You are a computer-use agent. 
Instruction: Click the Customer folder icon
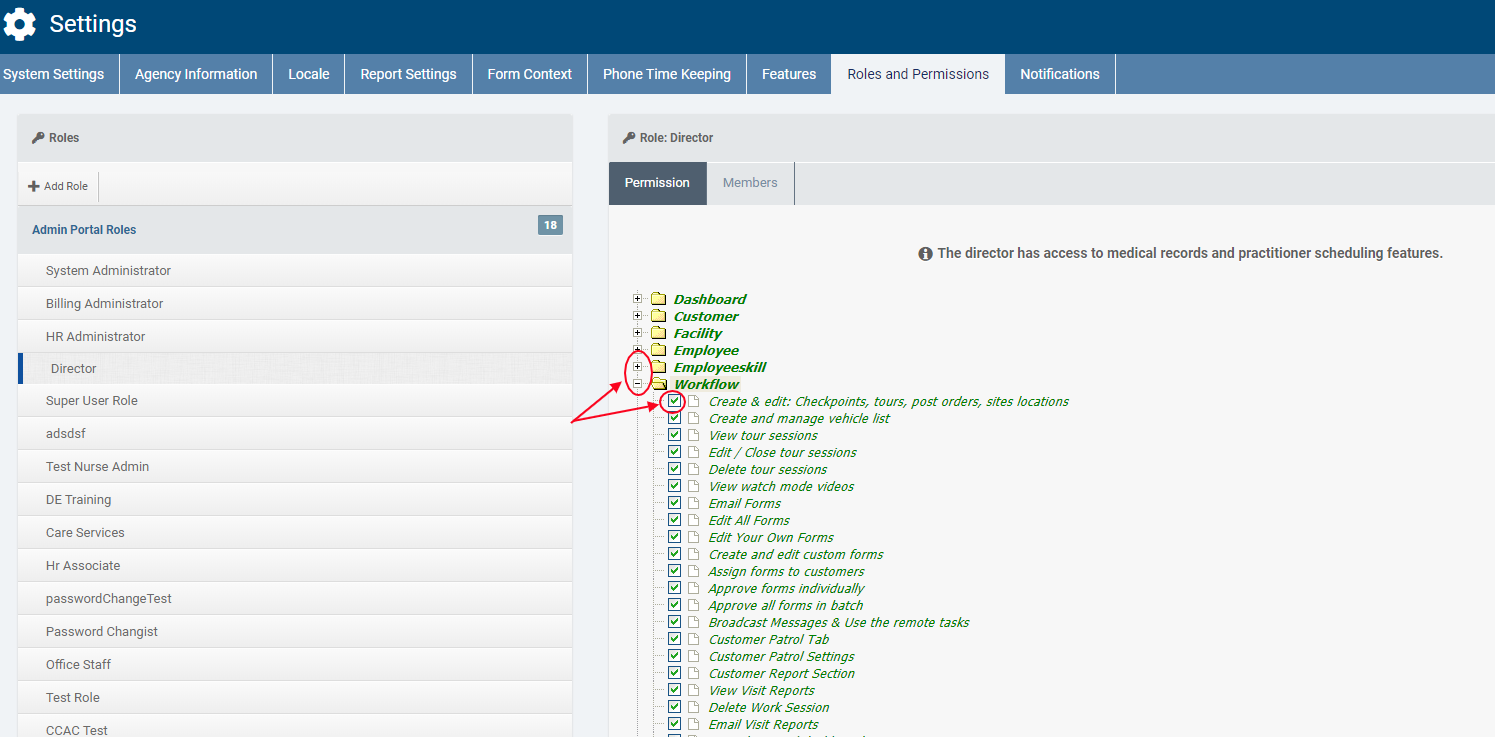658,316
